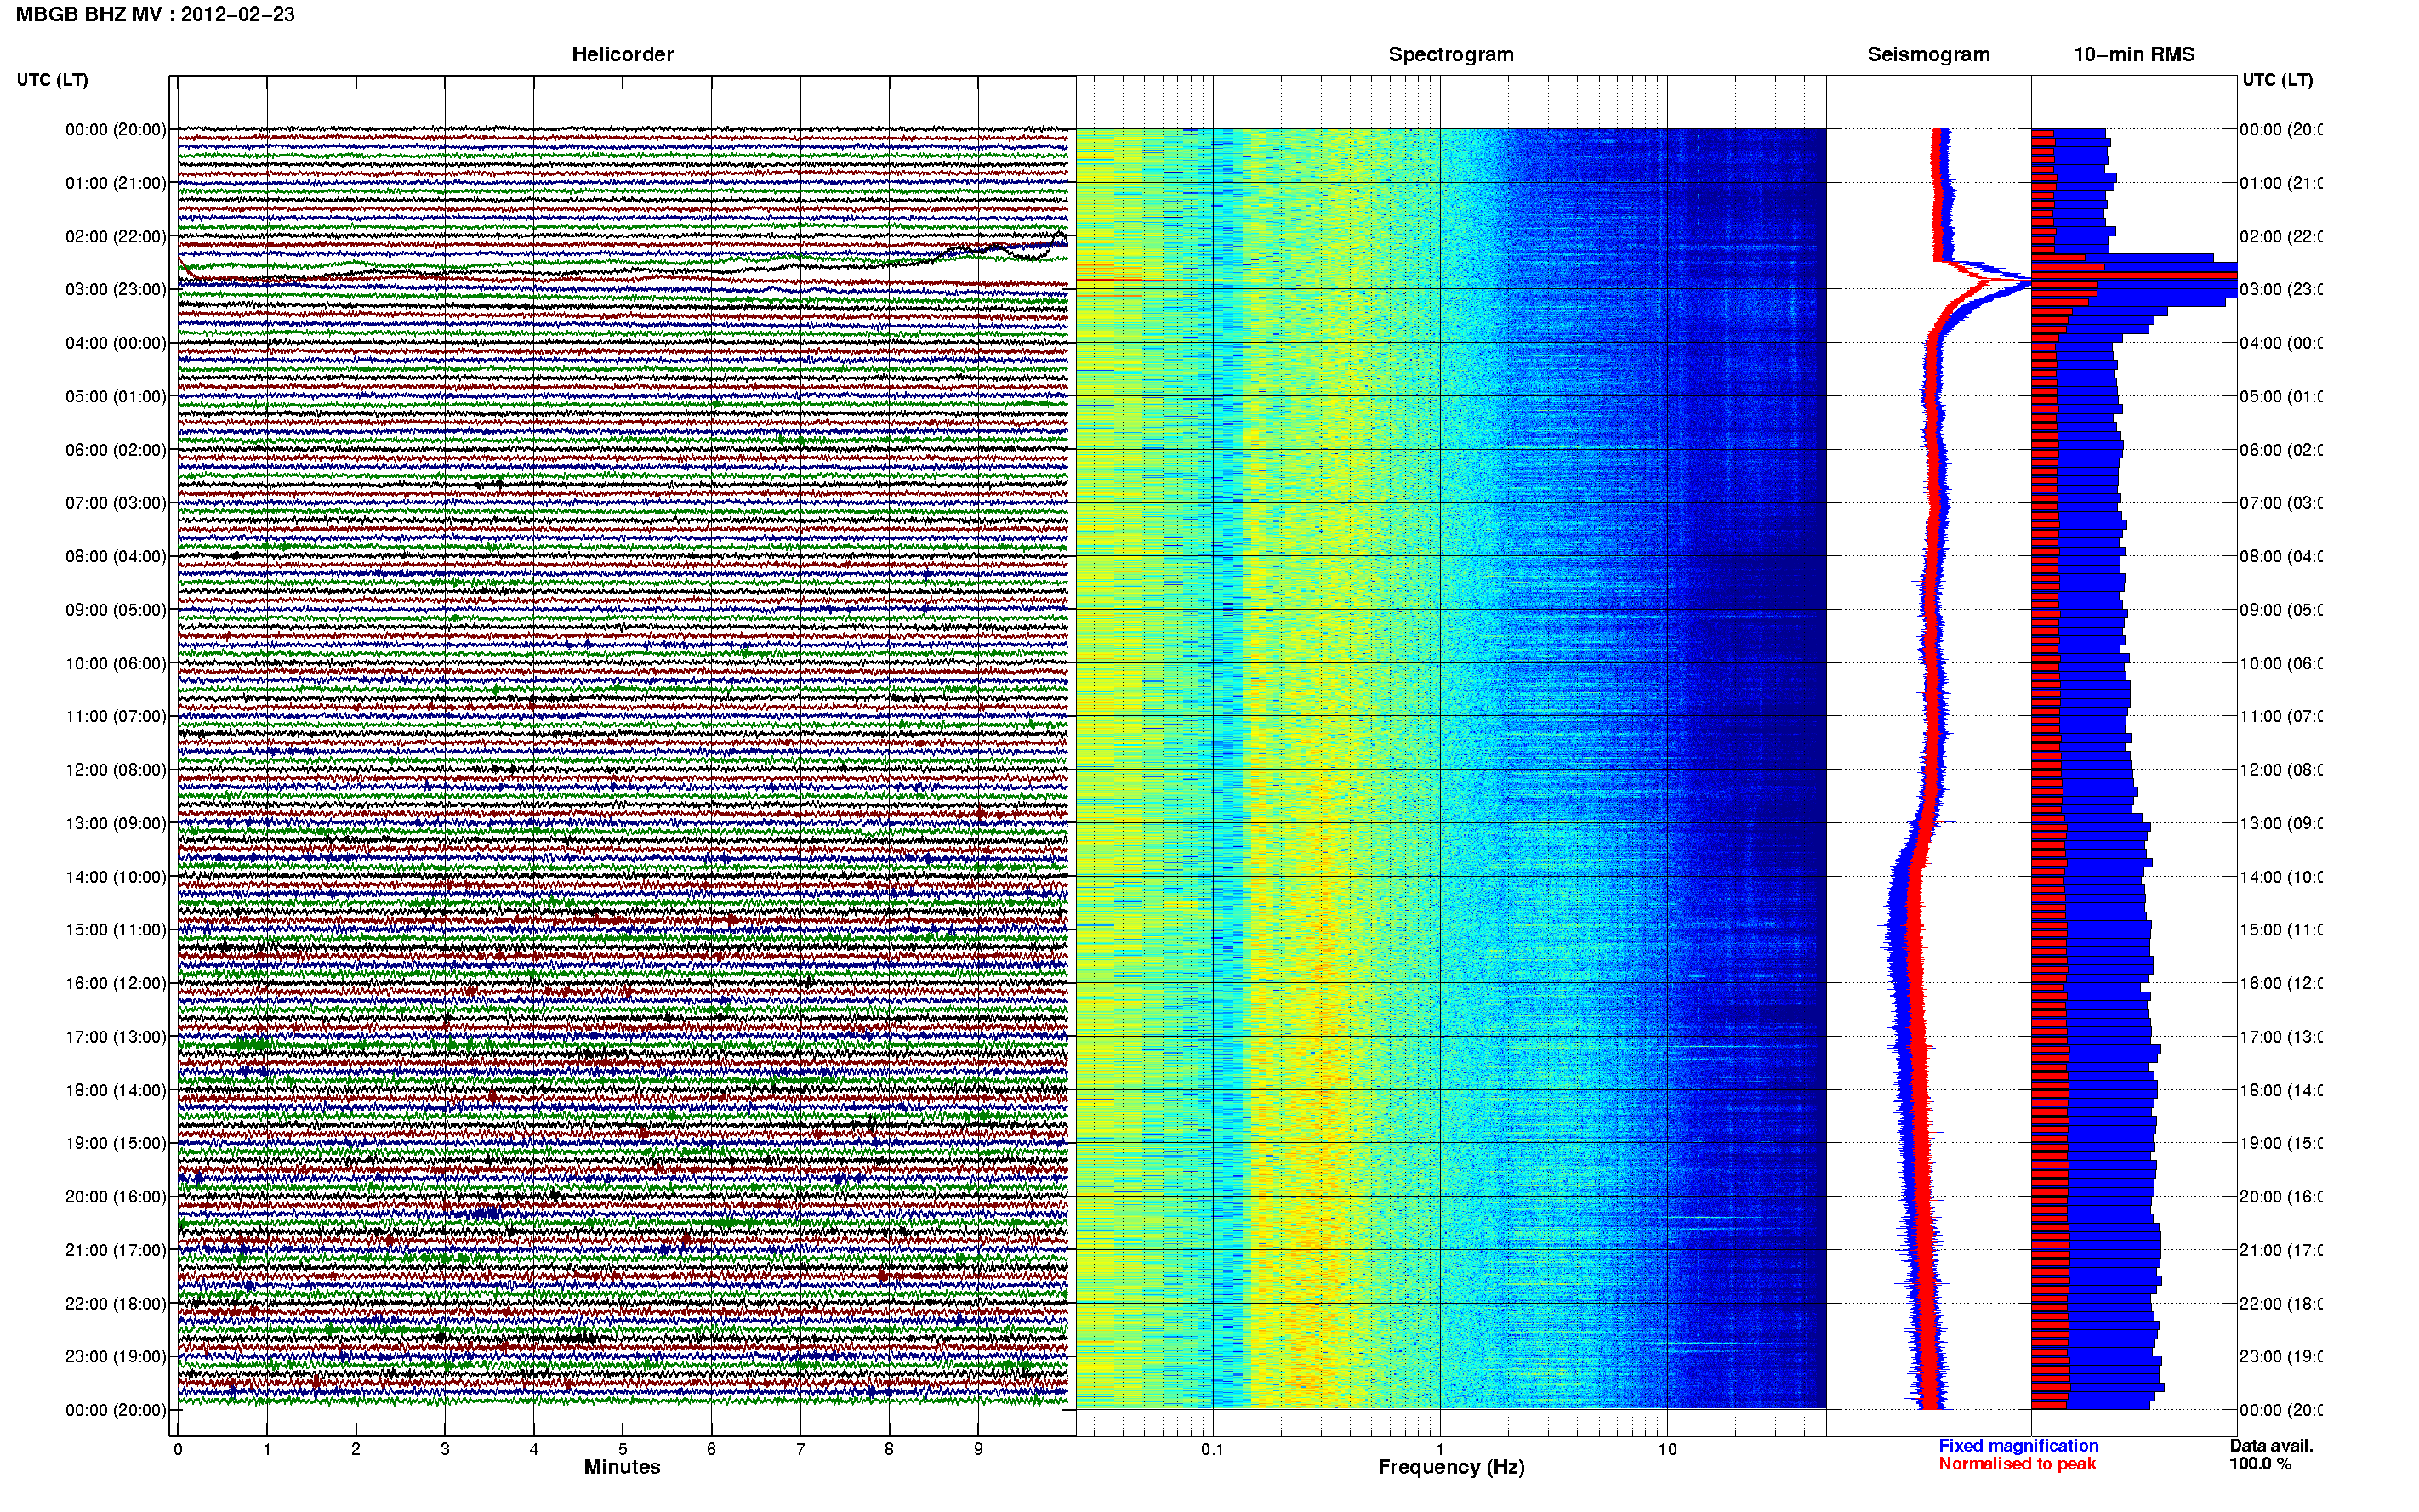Click left time label '07:00 (03:00)'
The image size is (2419, 1512).
click(x=116, y=503)
